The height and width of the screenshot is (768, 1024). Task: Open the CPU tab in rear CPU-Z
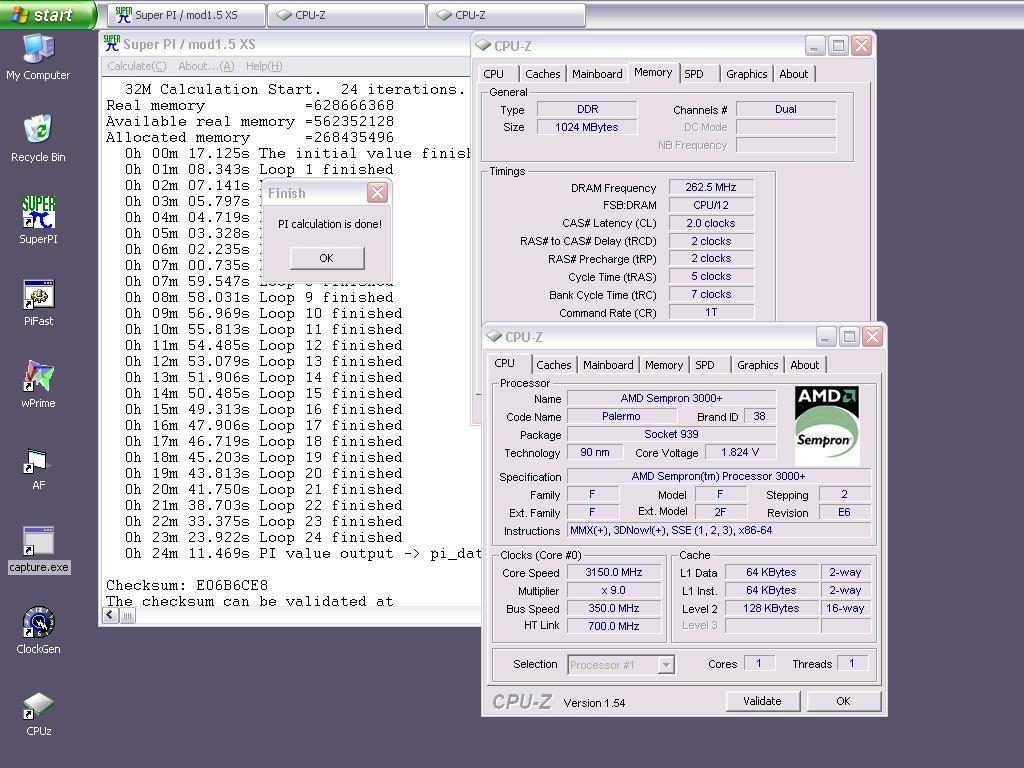click(x=493, y=74)
